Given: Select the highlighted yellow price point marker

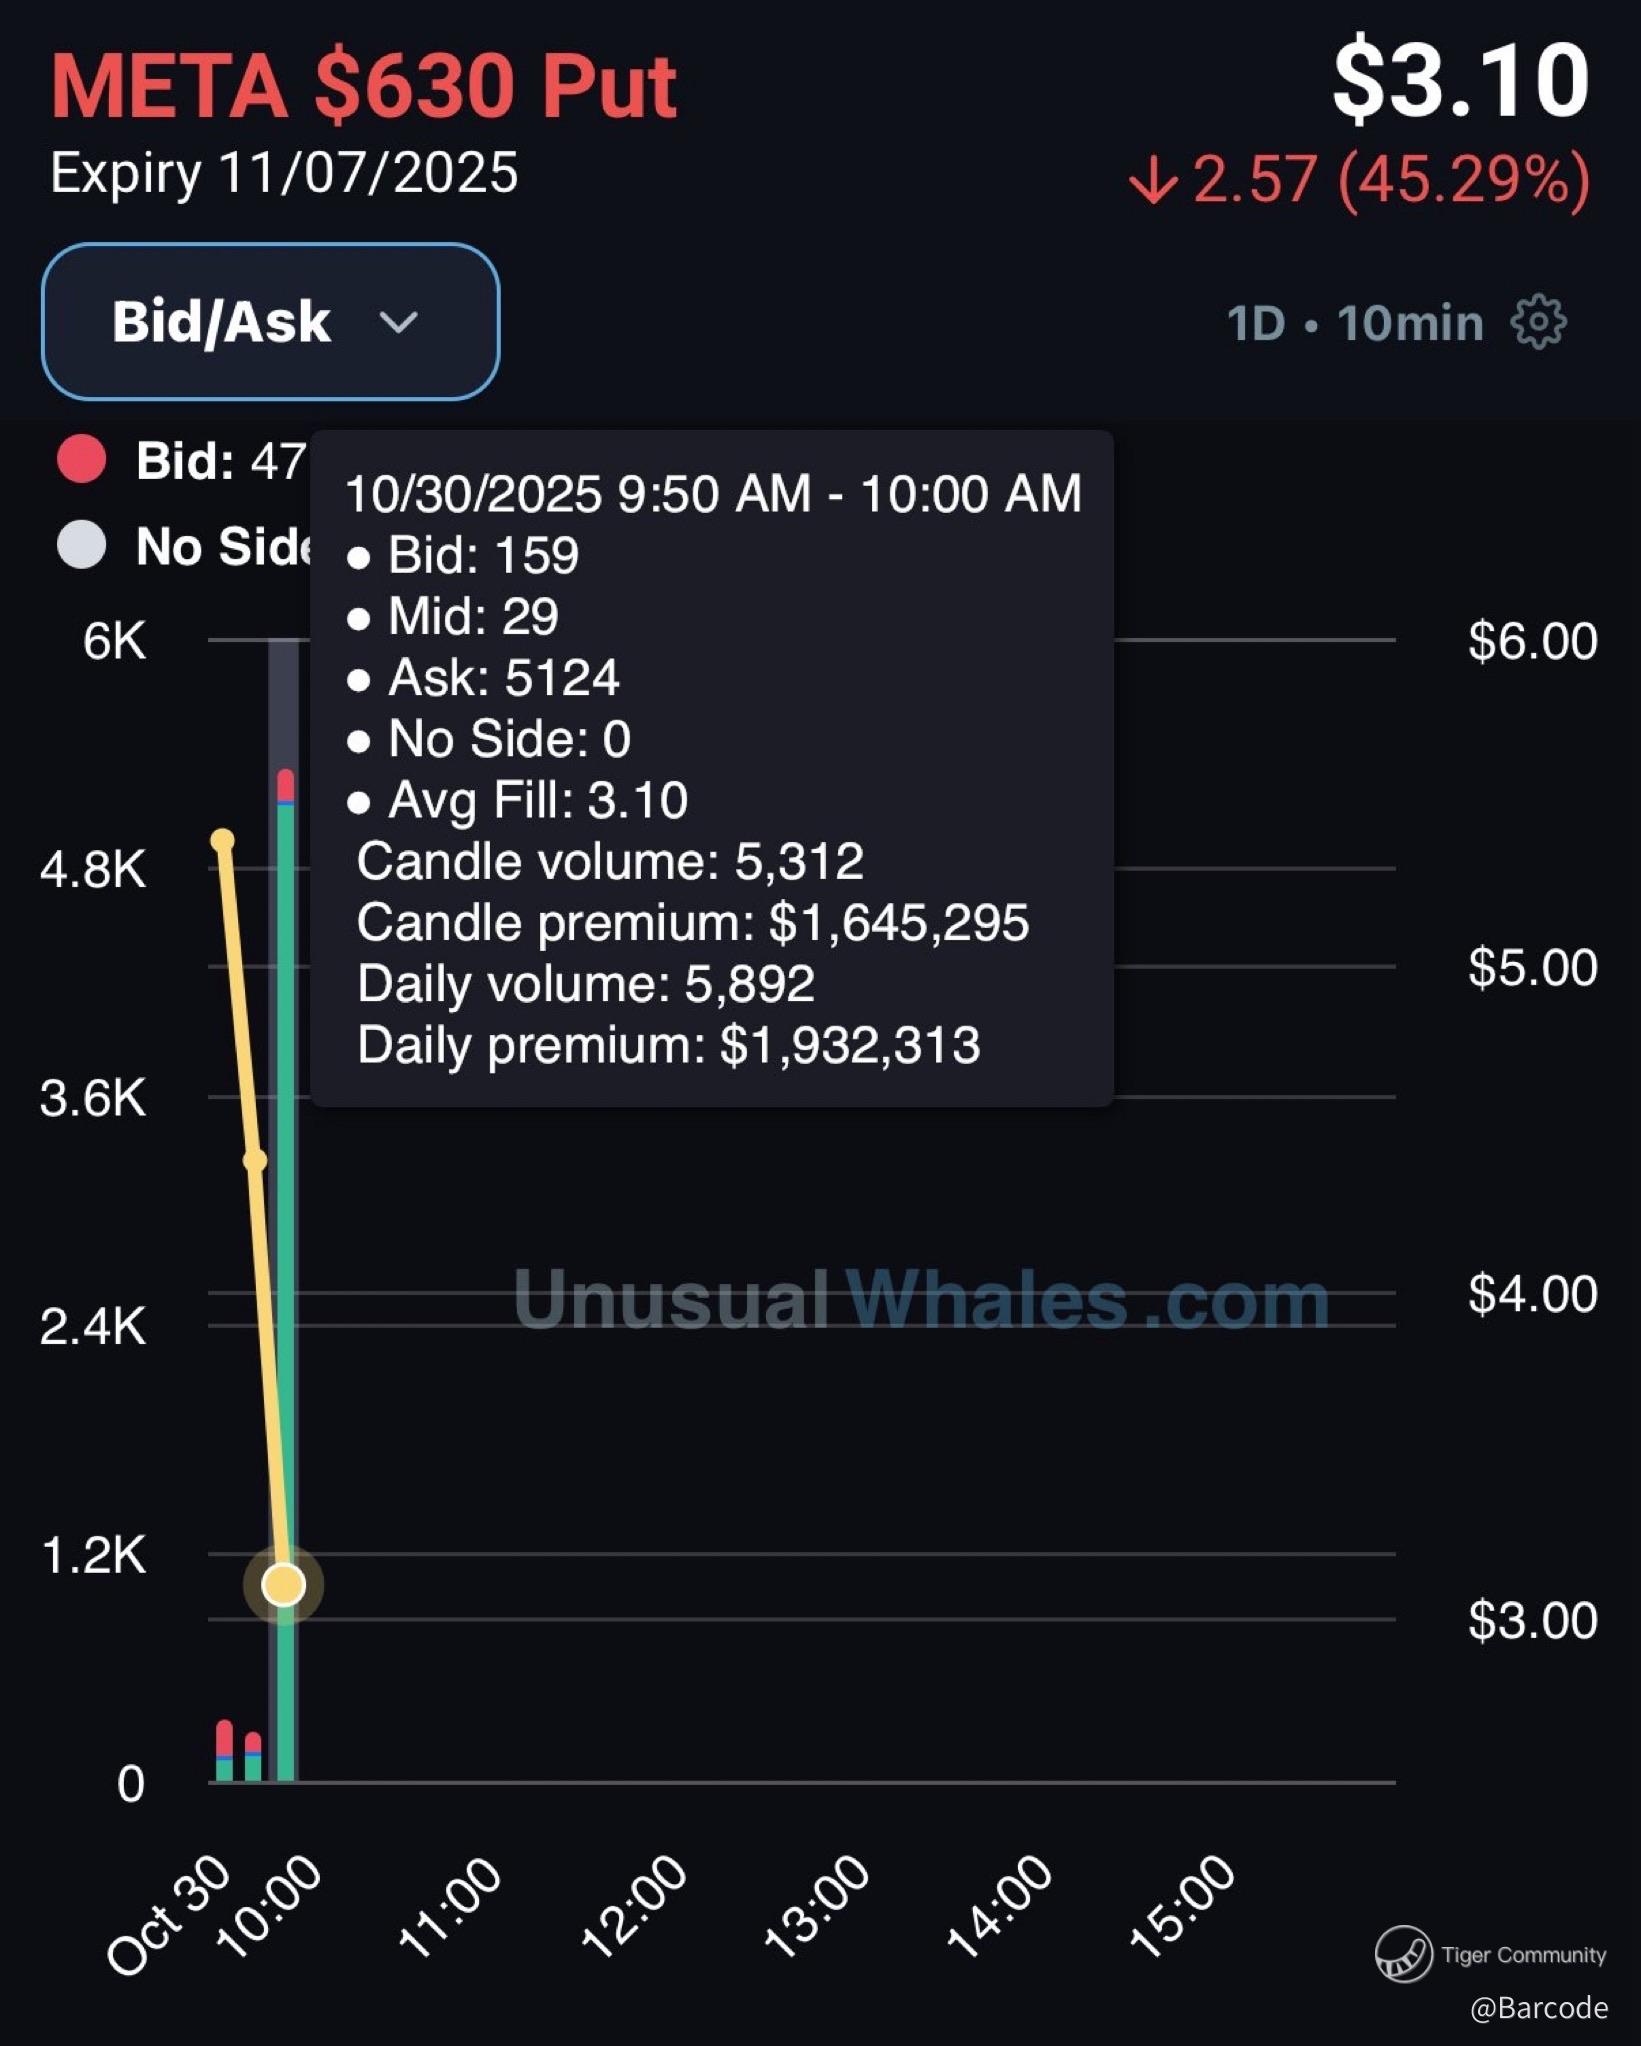Looking at the screenshot, I should [x=283, y=1584].
